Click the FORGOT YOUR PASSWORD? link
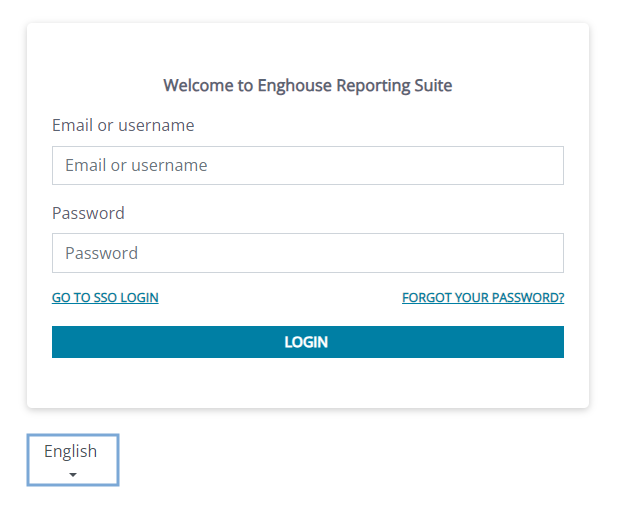Image resolution: width=619 pixels, height=509 pixels. coord(482,298)
